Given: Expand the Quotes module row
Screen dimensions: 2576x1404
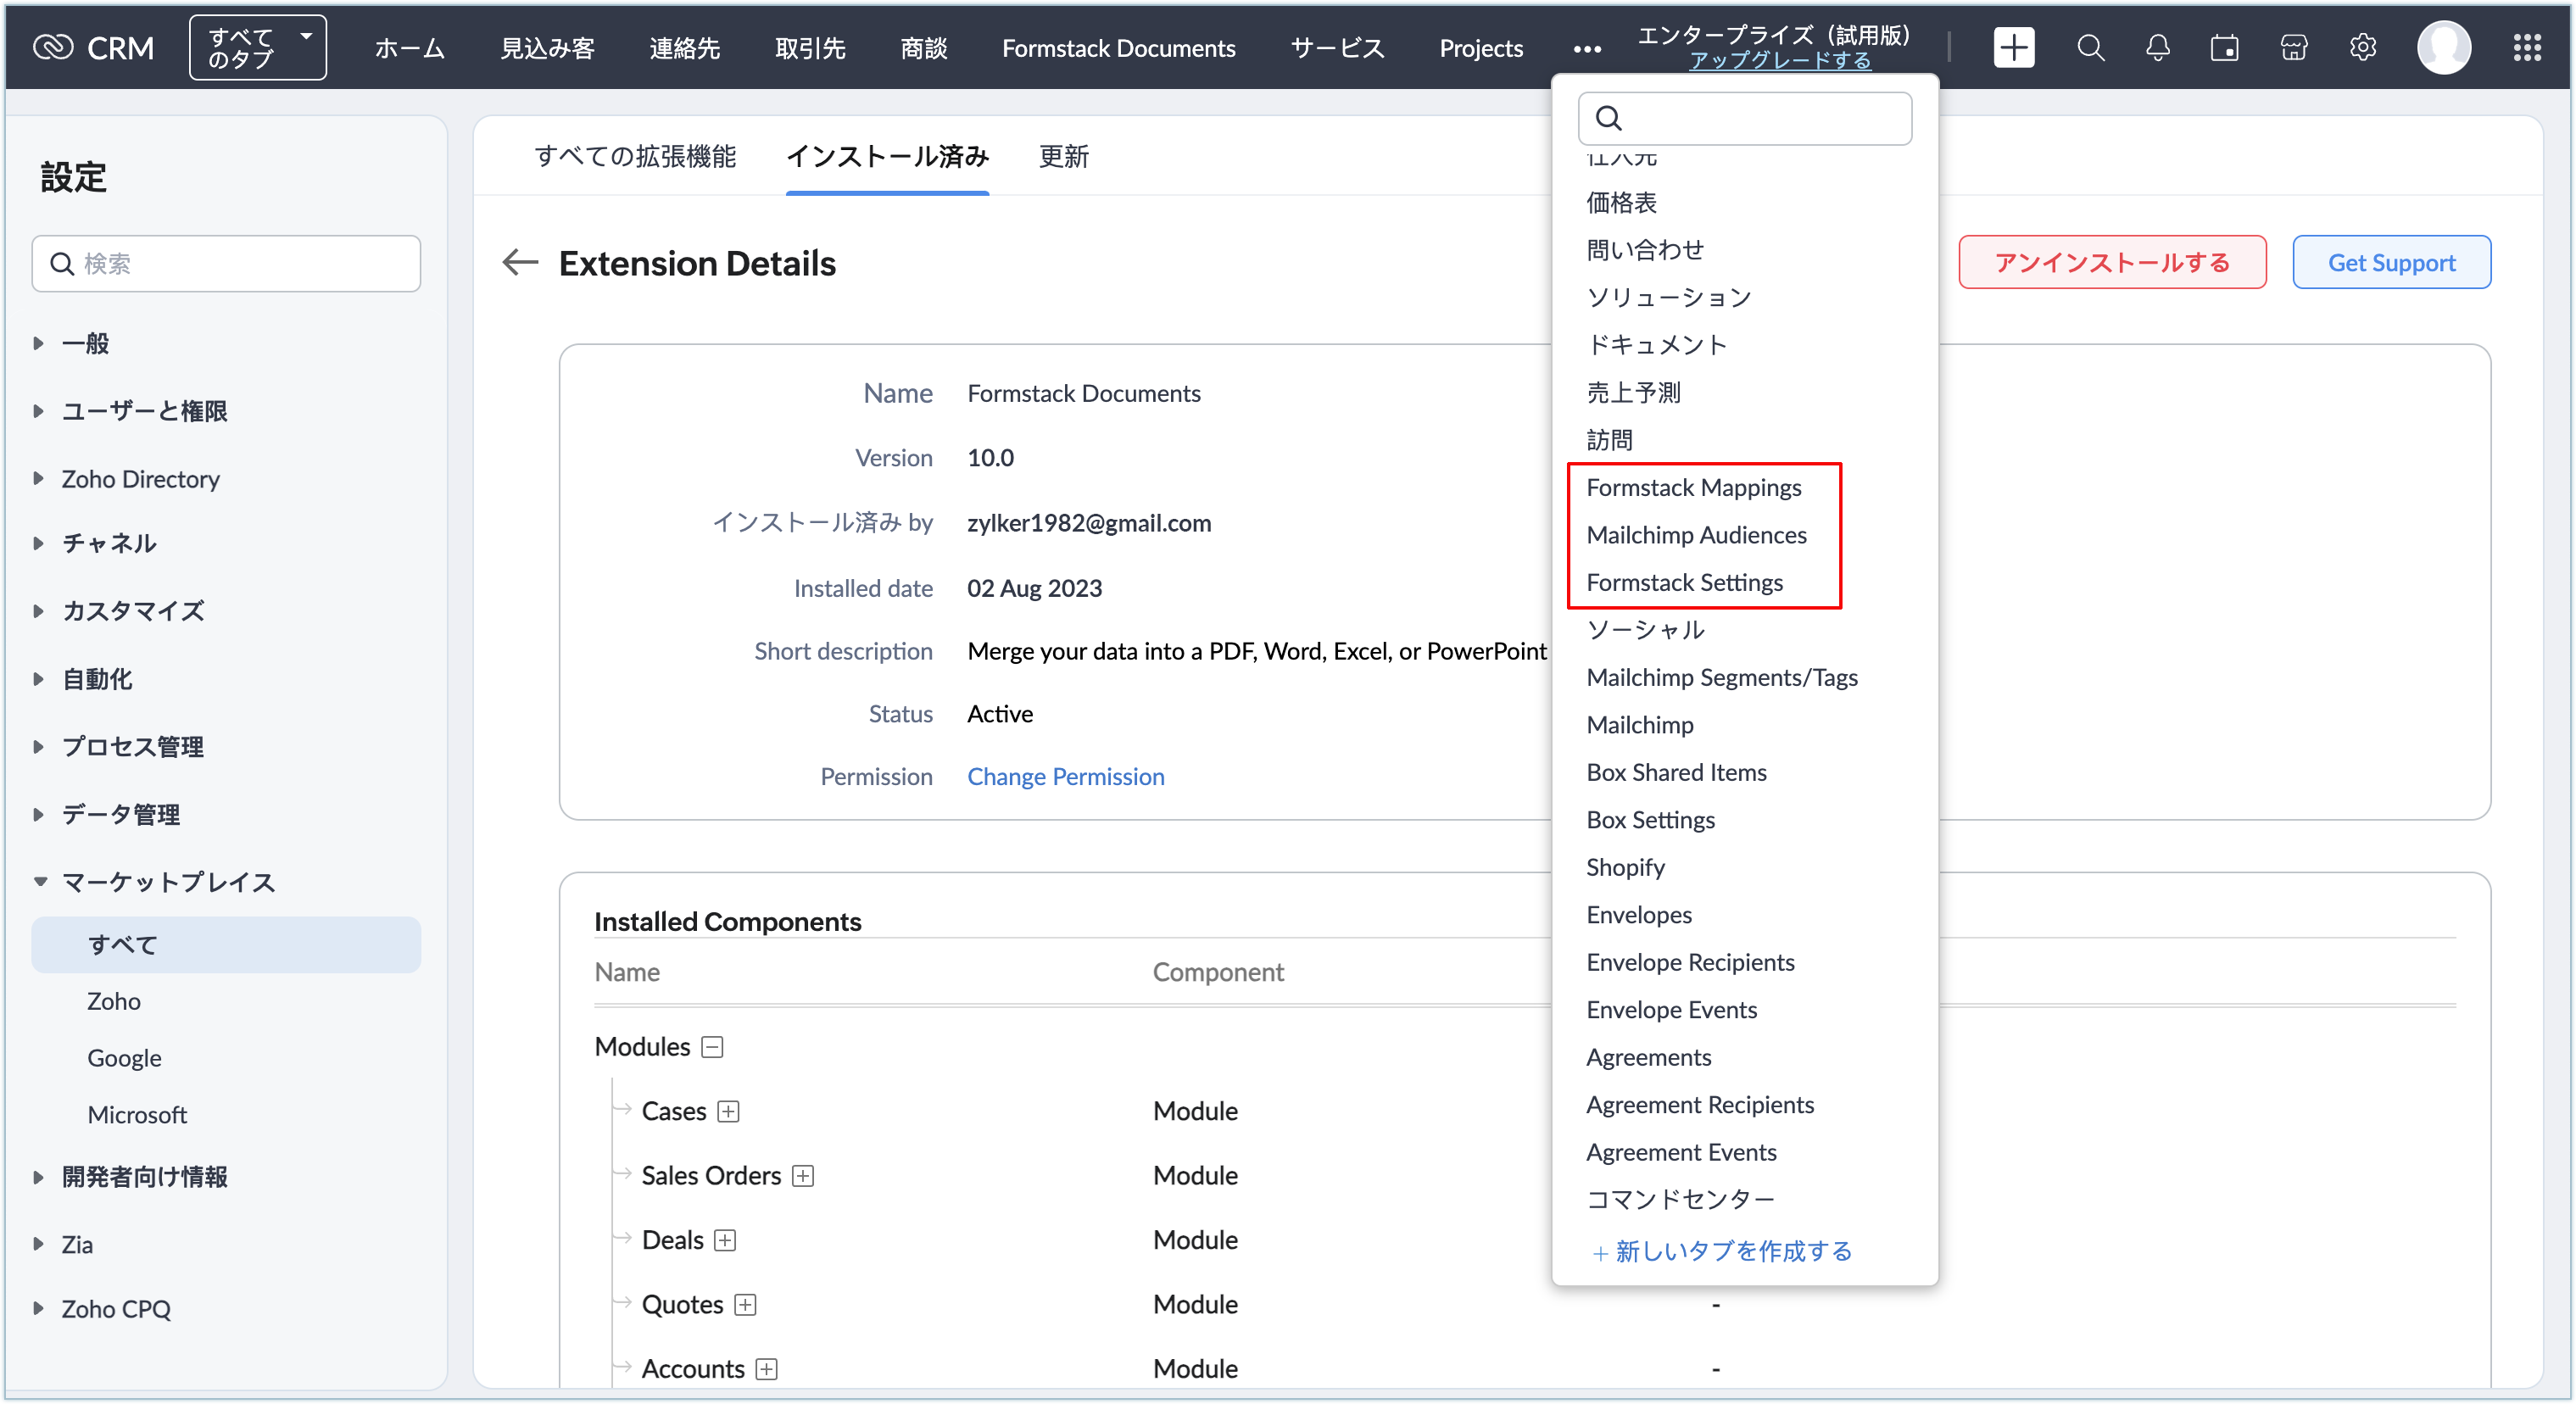Looking at the screenshot, I should [745, 1305].
